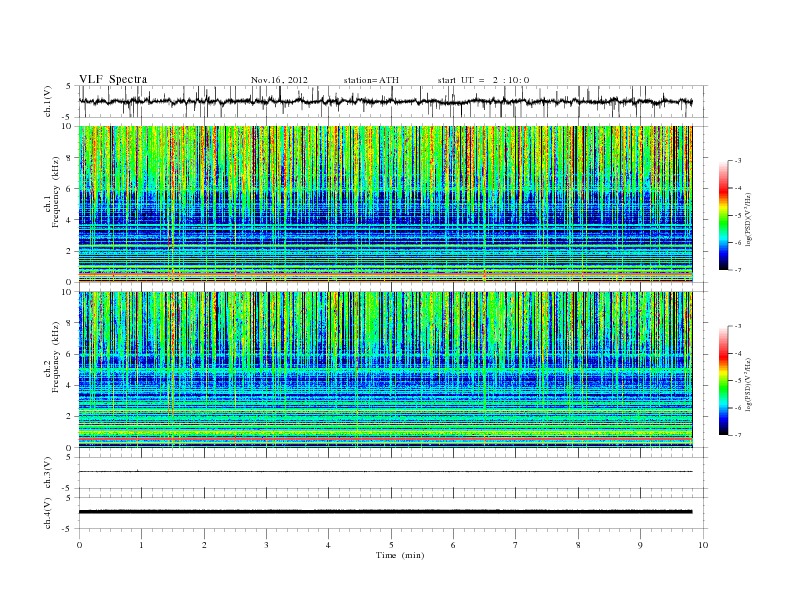Image resolution: width=792 pixels, height=612 pixels.
Task: Click the ch.2 color bar log(PSD) label
Action: (x=750, y=384)
